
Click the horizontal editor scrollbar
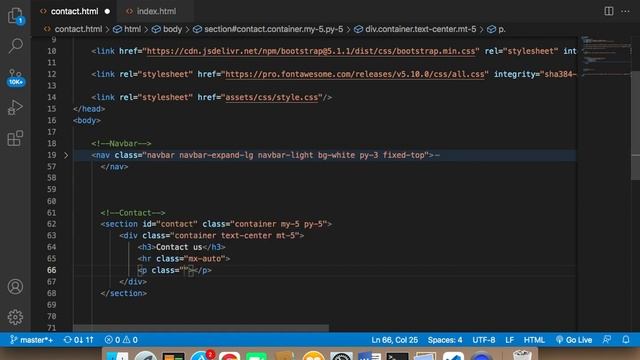[201, 328]
